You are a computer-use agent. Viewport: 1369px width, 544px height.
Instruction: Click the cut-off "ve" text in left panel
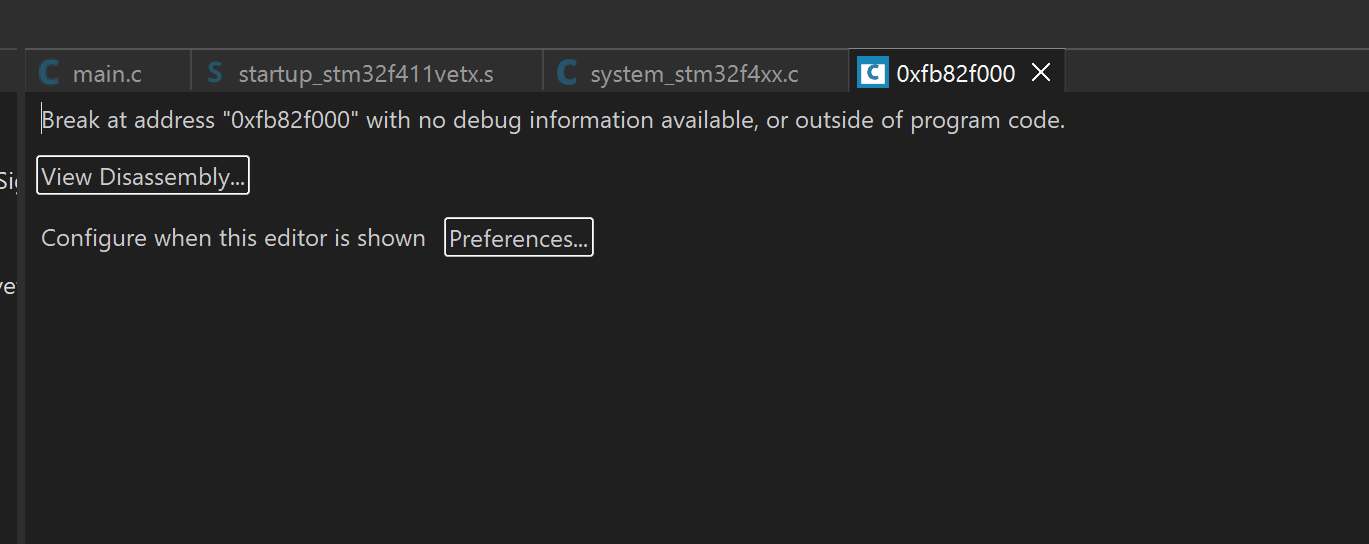click(x=8, y=287)
